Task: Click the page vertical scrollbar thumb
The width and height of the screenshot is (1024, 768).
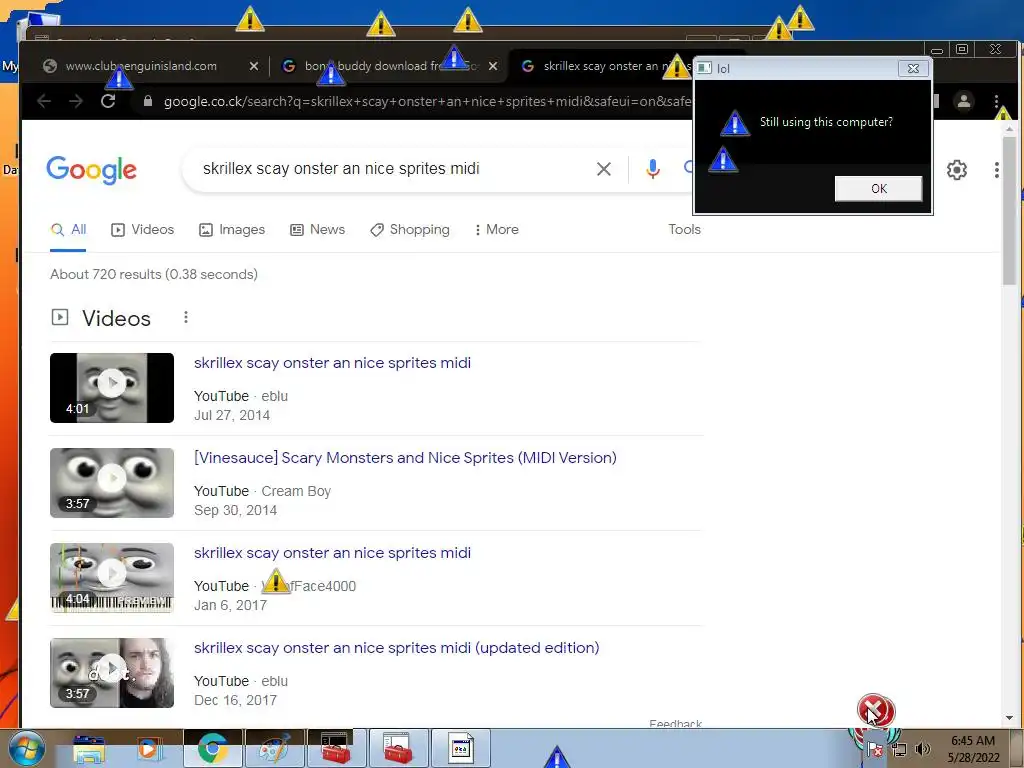Action: pyautogui.click(x=1010, y=209)
